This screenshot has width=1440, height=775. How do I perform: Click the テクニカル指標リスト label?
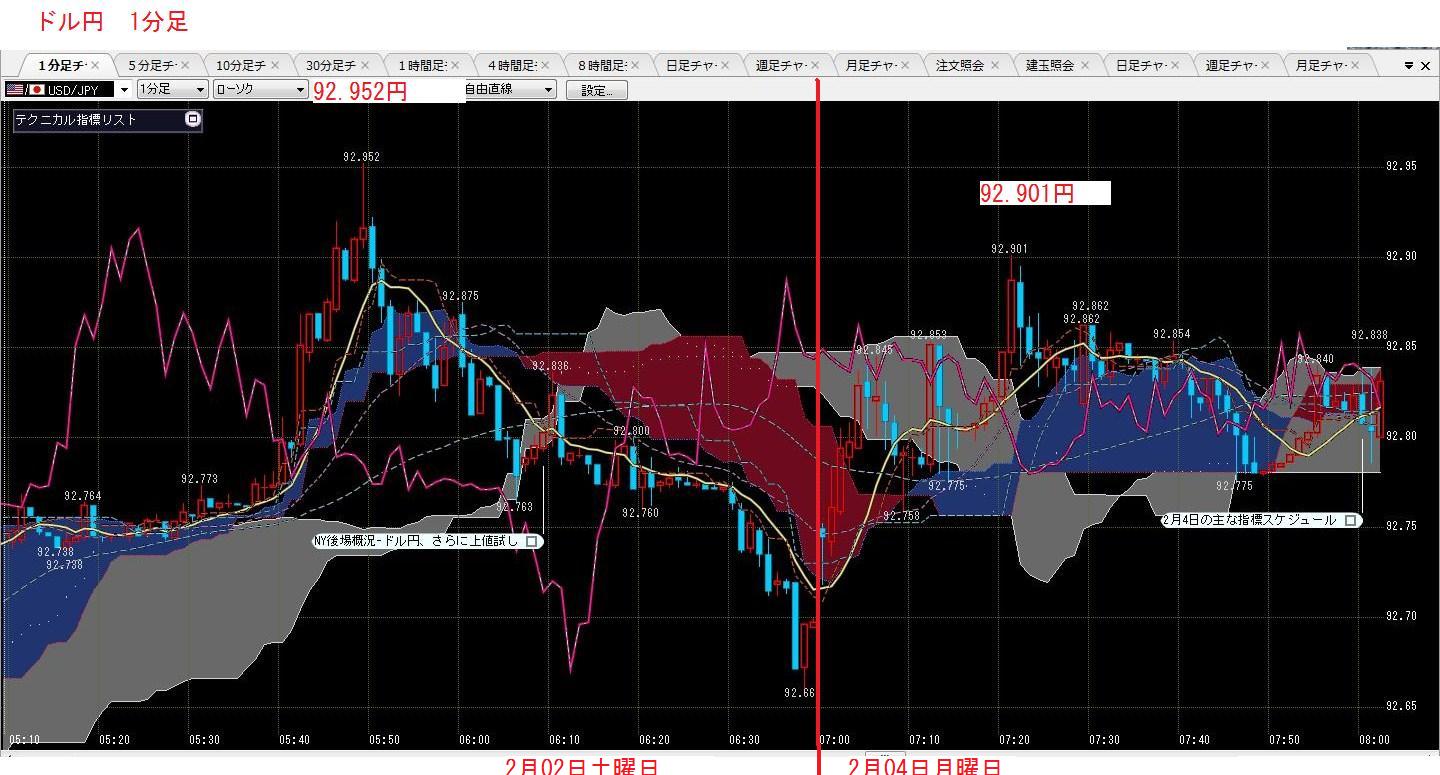(76, 119)
